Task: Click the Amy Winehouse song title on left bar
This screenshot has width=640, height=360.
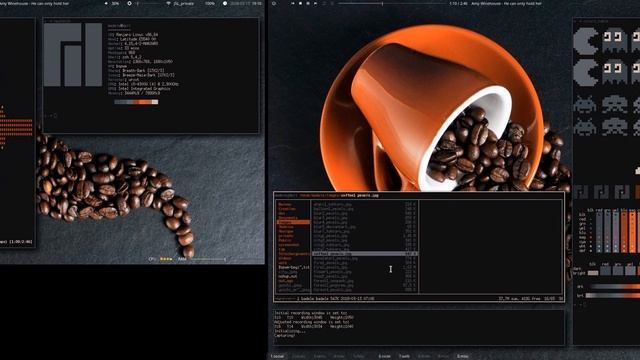Action: click(33, 3)
